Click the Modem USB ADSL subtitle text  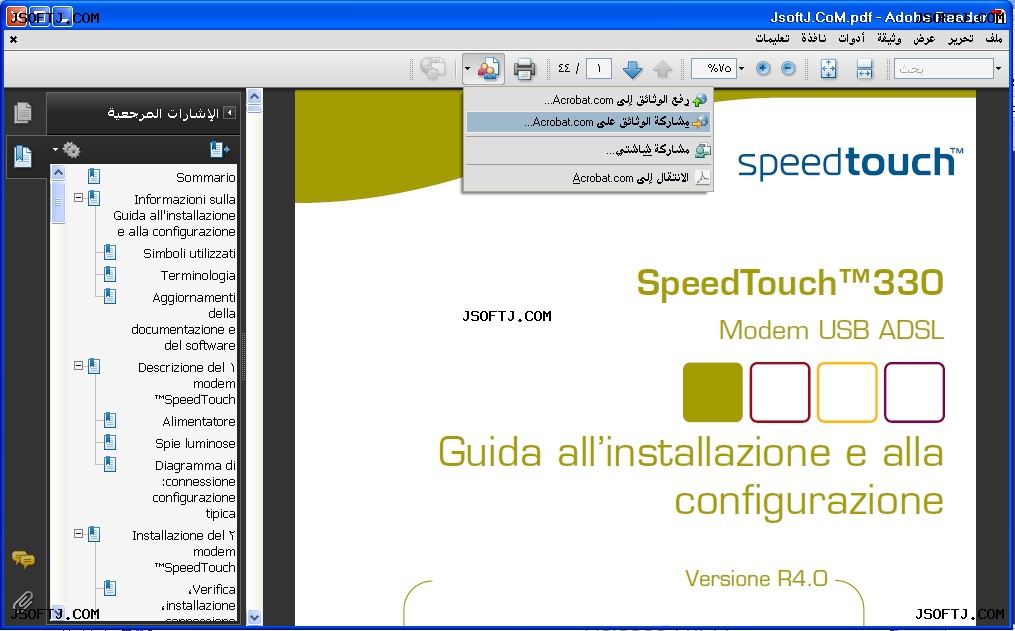tap(831, 330)
